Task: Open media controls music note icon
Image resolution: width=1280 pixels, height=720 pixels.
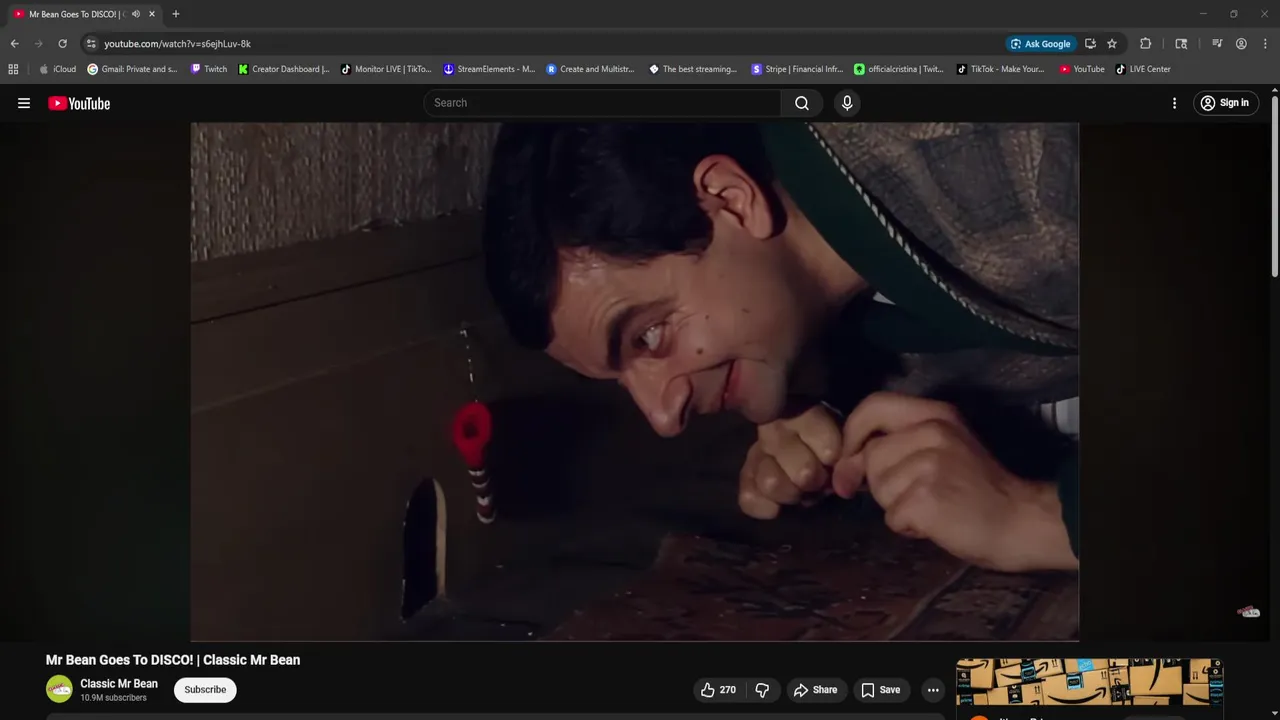Action: [x=1217, y=44]
